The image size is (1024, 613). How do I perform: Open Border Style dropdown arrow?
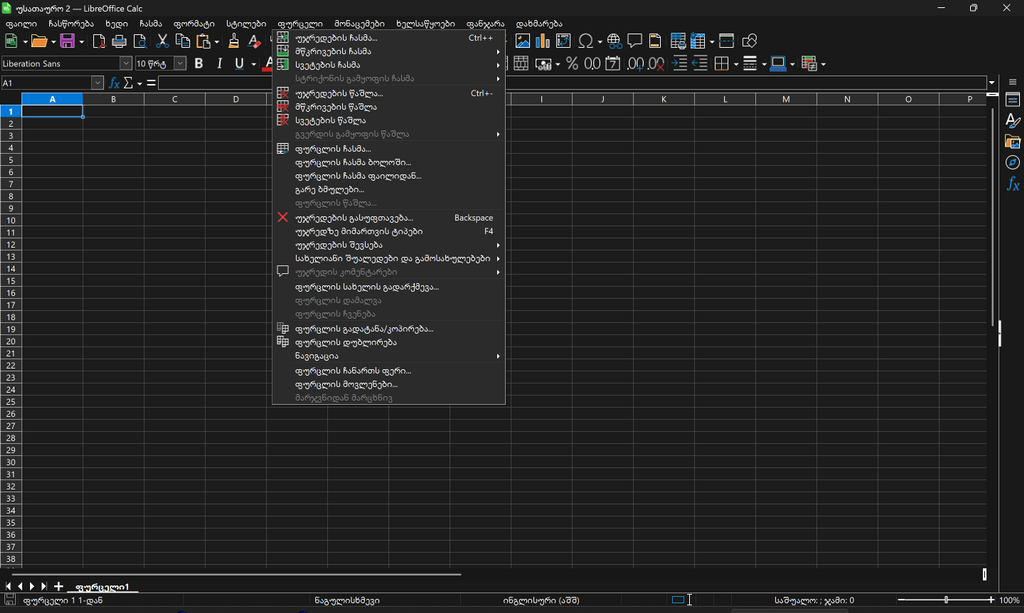764,63
